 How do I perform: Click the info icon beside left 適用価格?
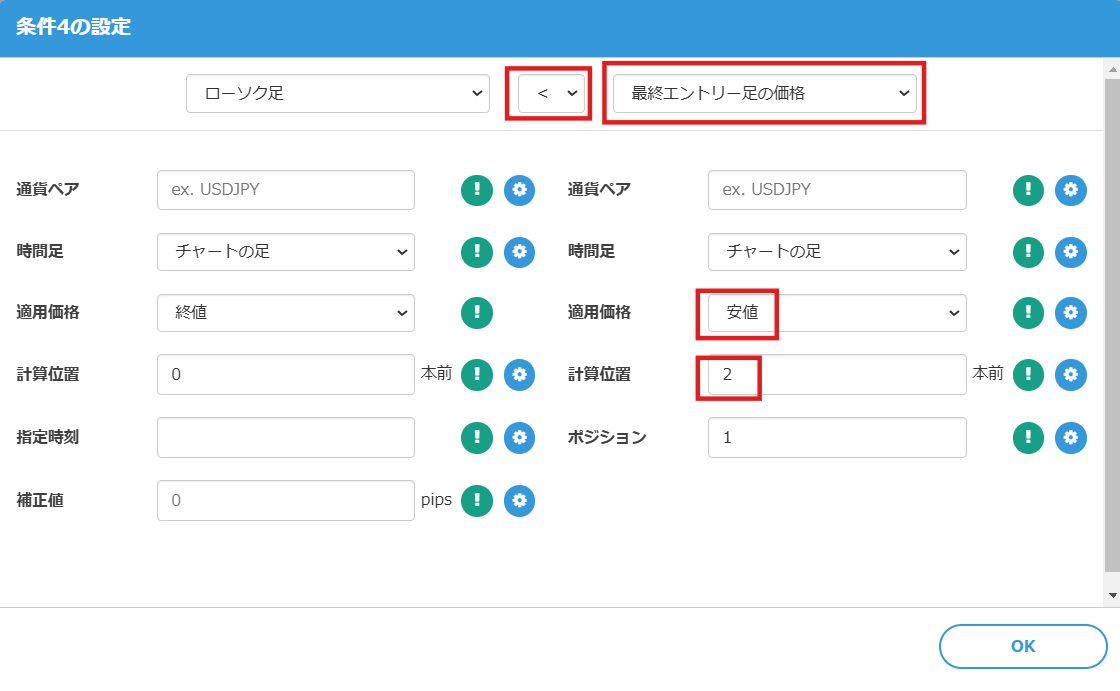[477, 313]
